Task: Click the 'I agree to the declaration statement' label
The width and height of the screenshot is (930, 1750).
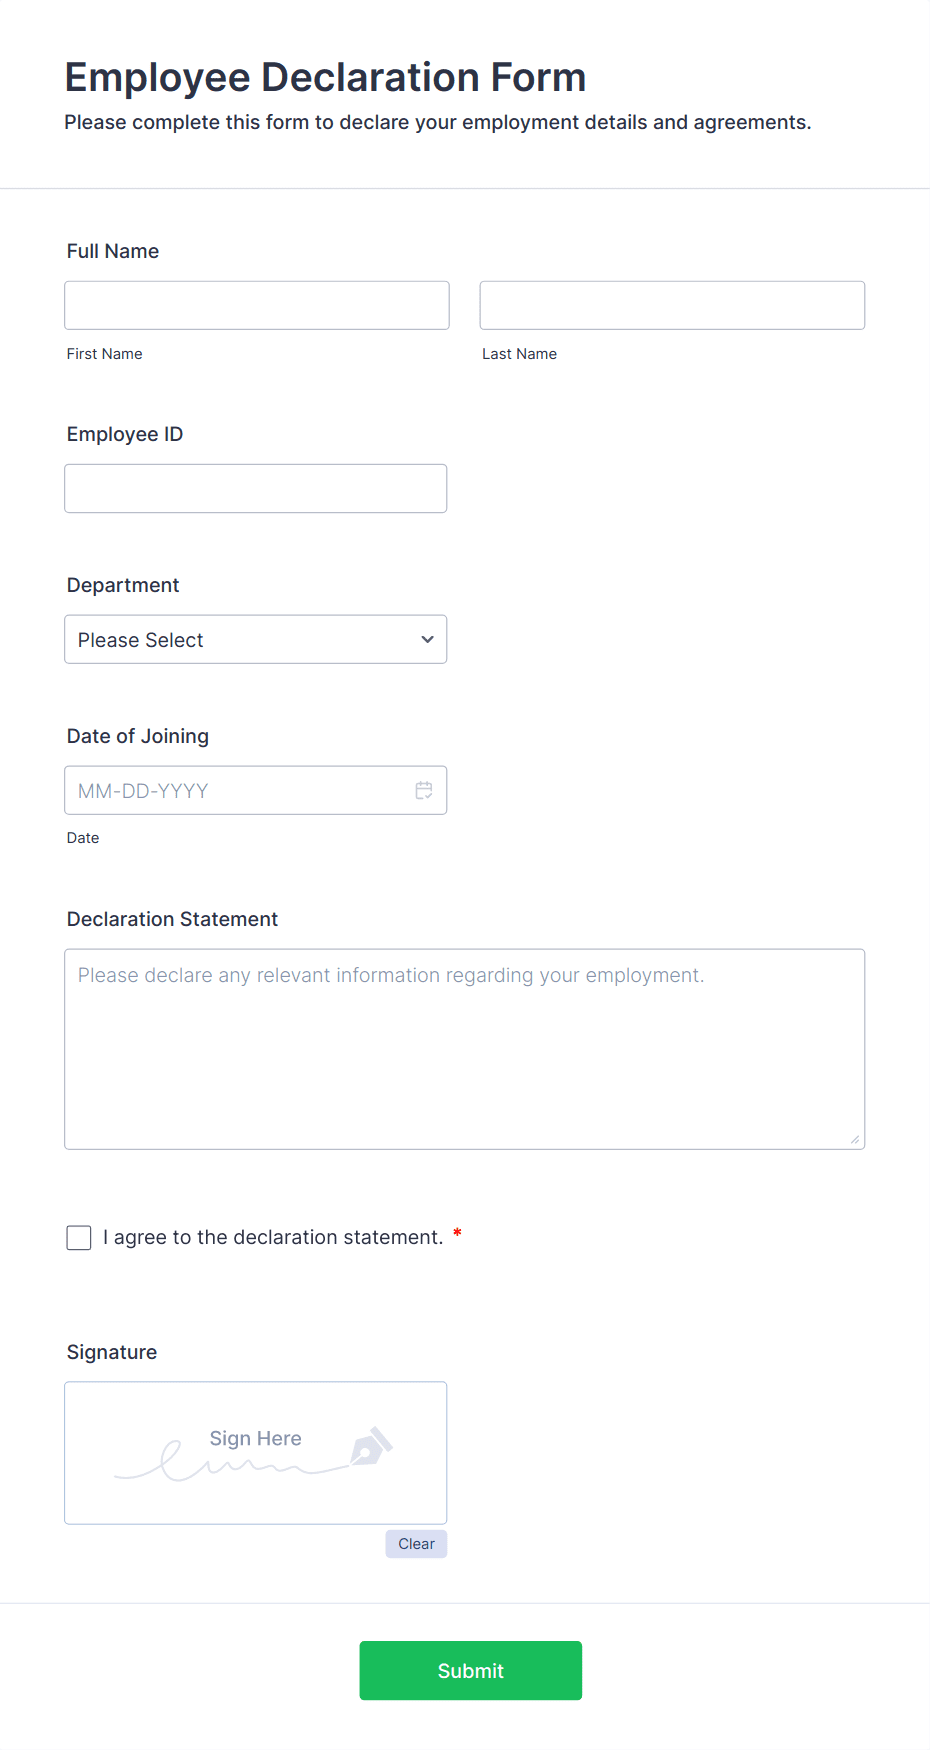Action: pos(273,1238)
